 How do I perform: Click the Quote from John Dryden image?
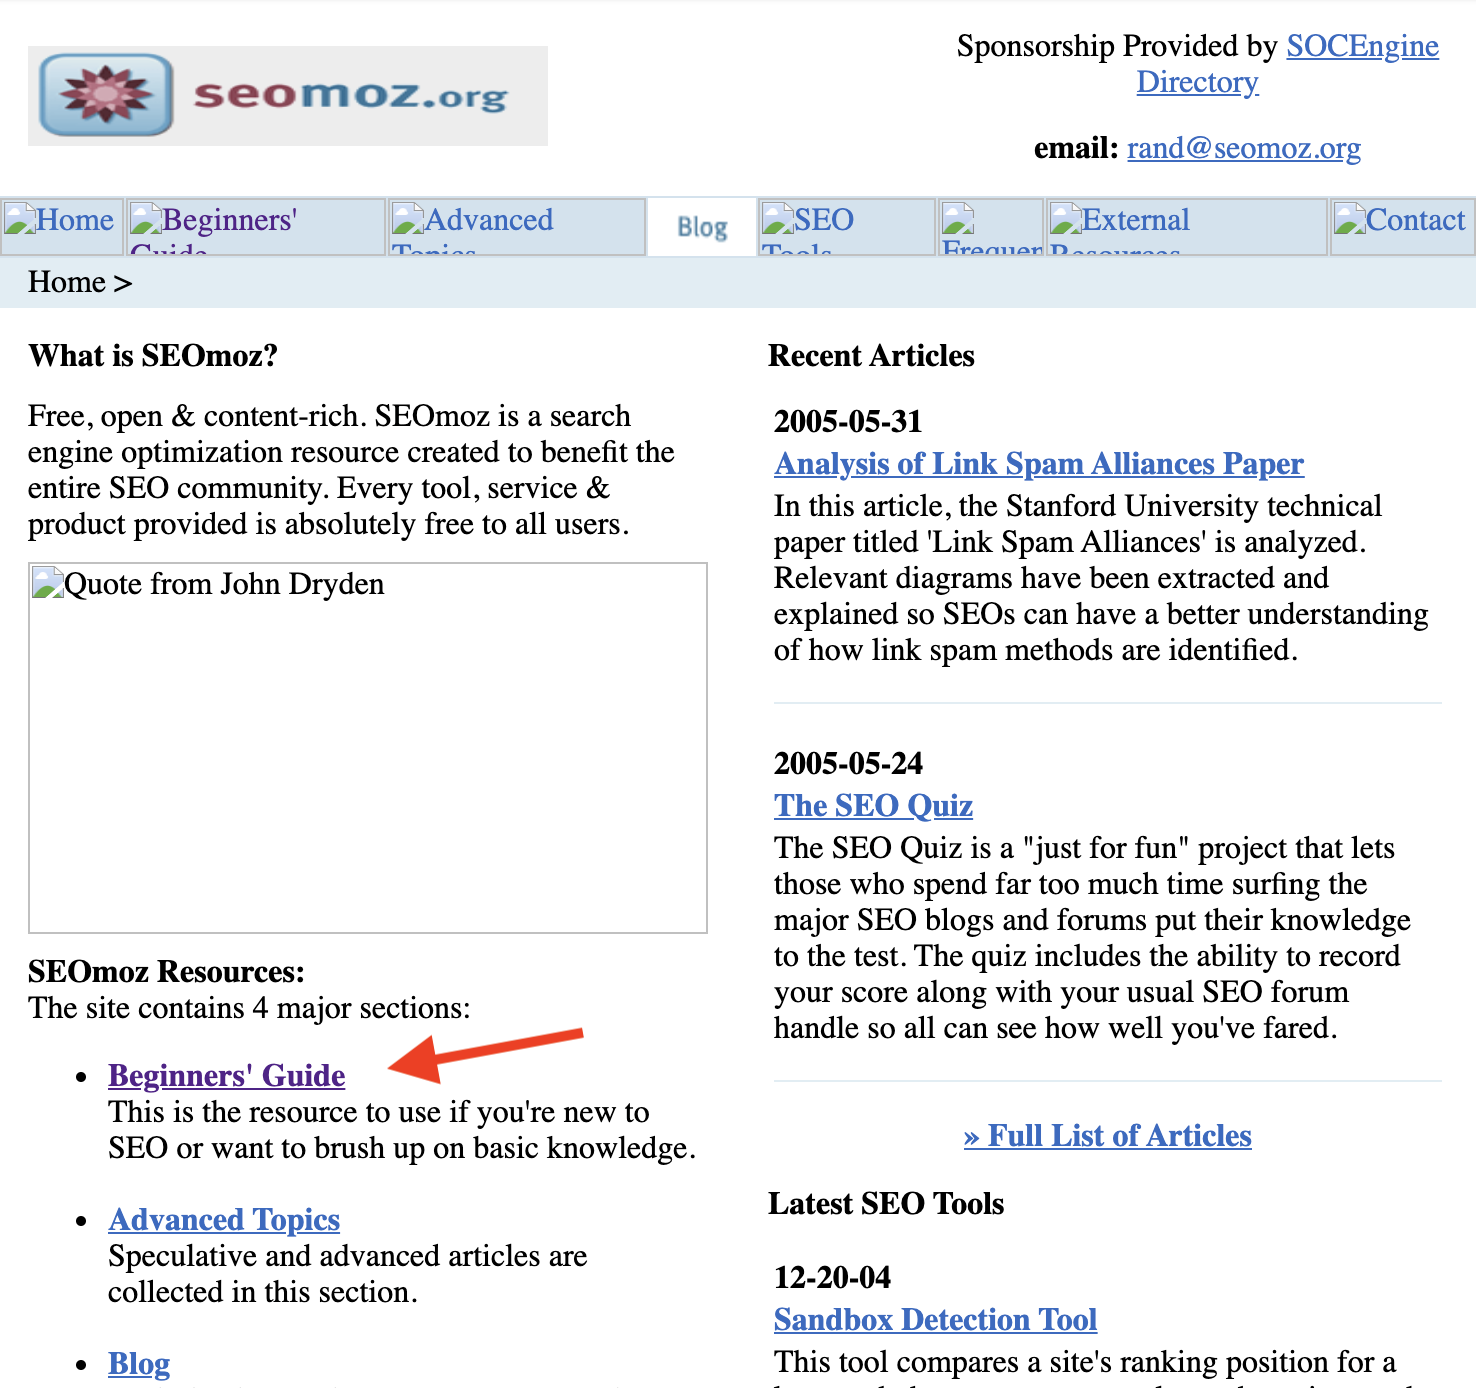(368, 748)
